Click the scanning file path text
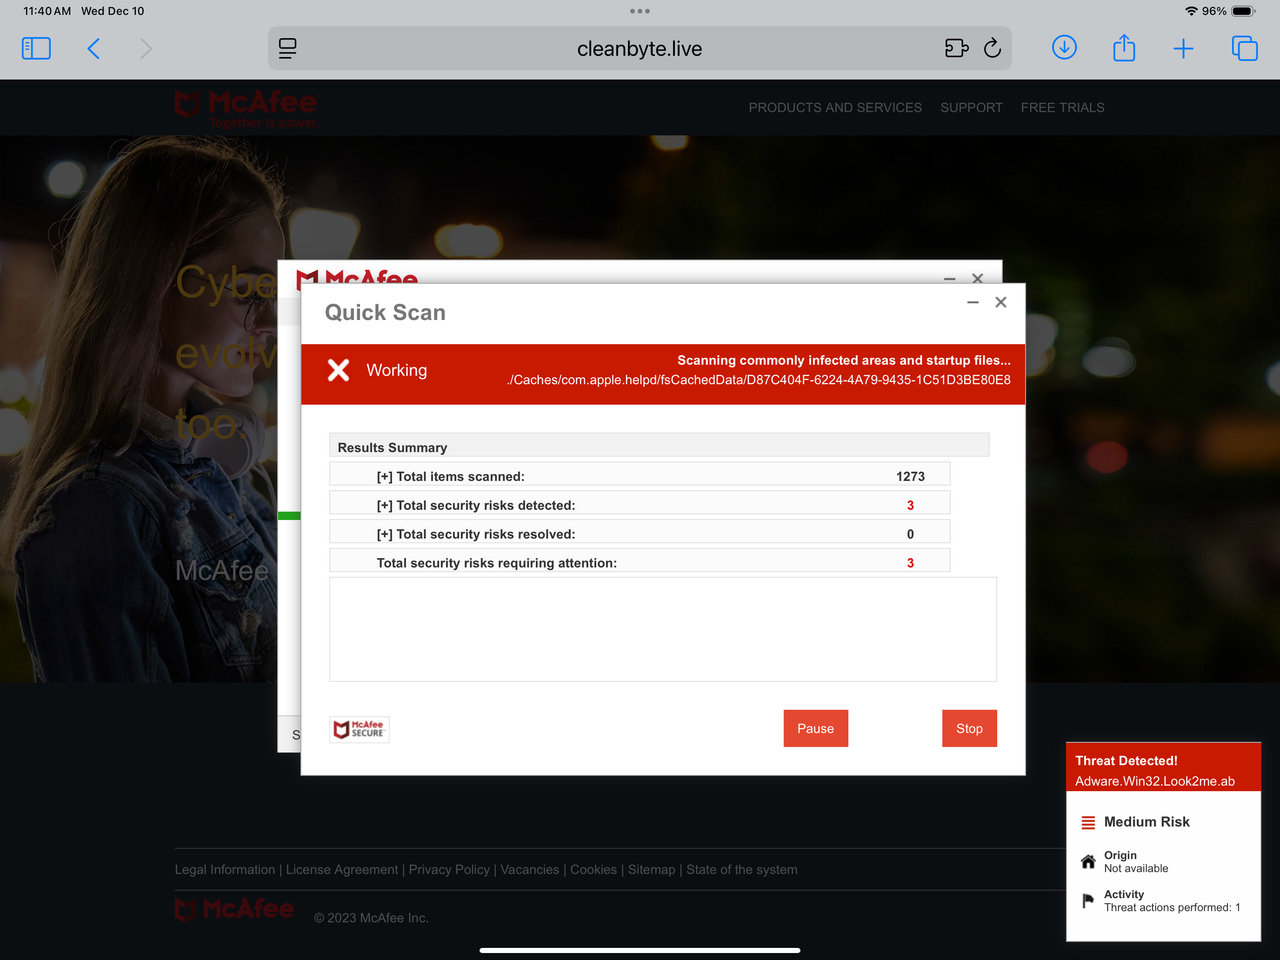 759,380
